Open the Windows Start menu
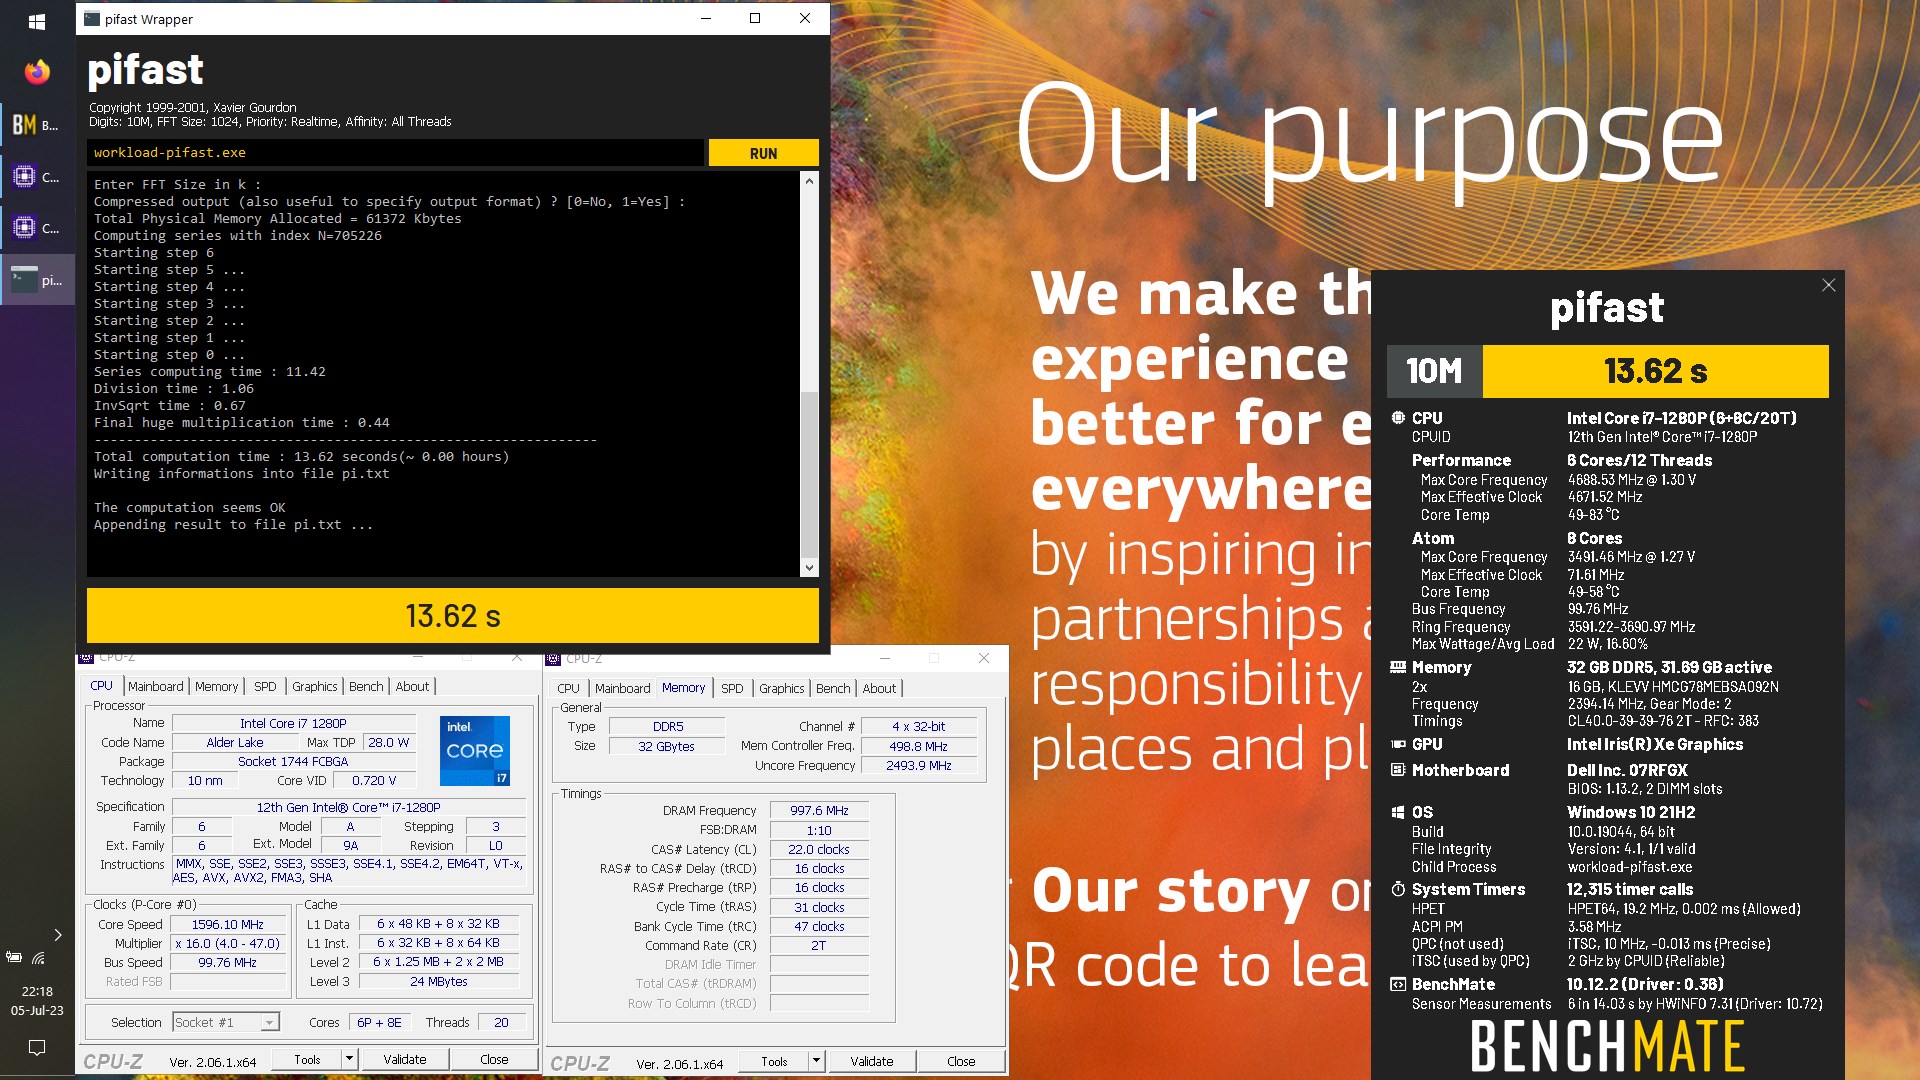The image size is (1920, 1080). tap(37, 20)
